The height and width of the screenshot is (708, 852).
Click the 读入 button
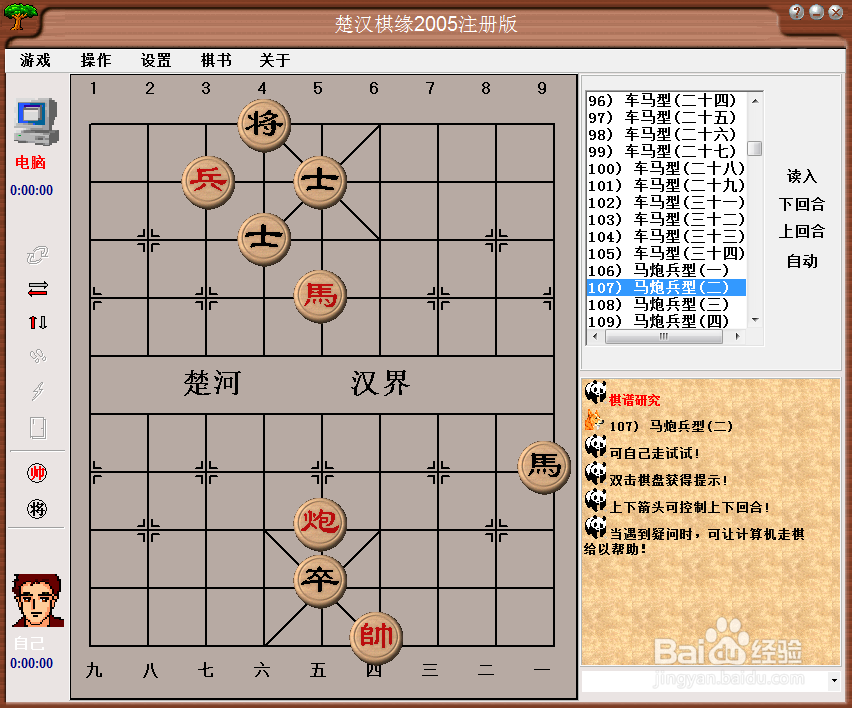[801, 176]
